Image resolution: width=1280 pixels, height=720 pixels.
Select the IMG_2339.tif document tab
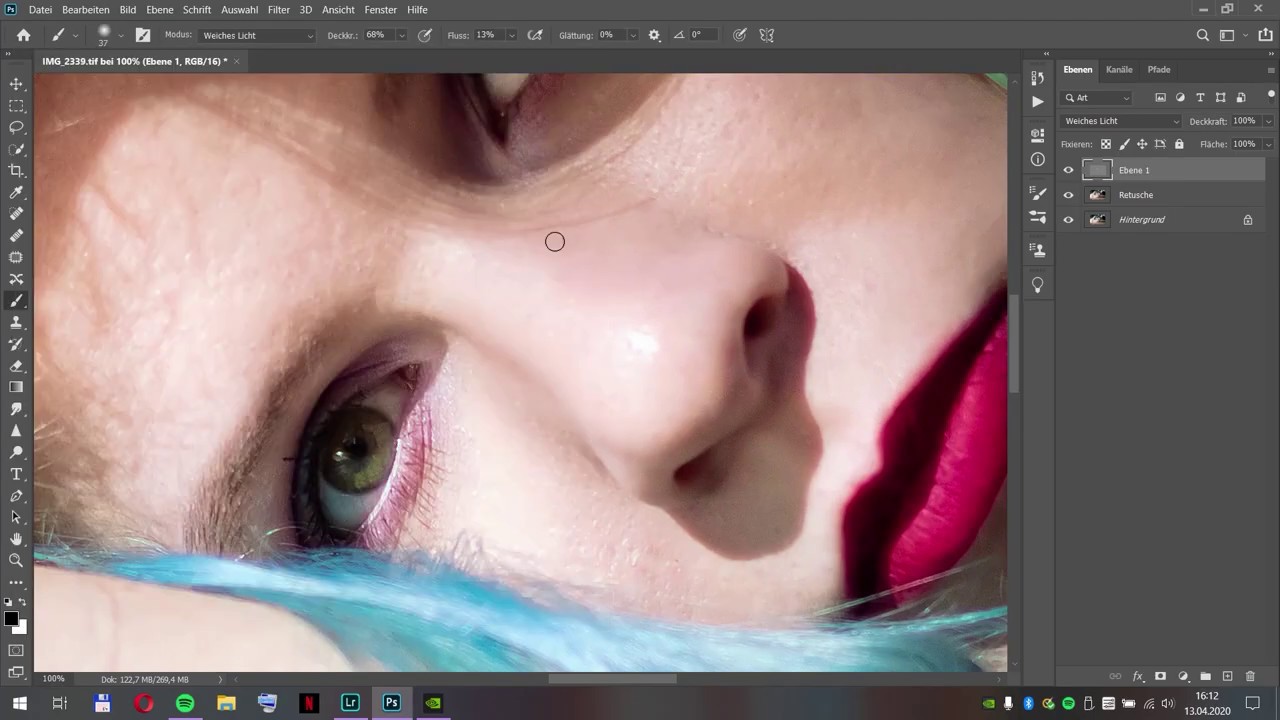click(134, 61)
